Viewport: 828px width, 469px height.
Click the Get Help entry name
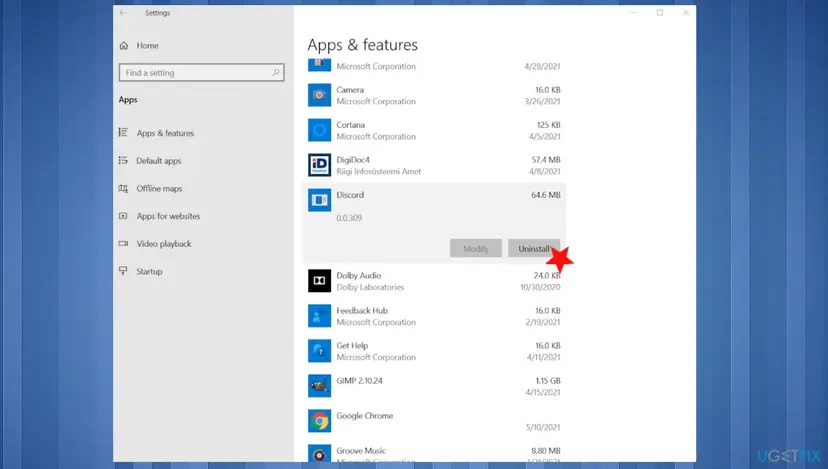(352, 345)
